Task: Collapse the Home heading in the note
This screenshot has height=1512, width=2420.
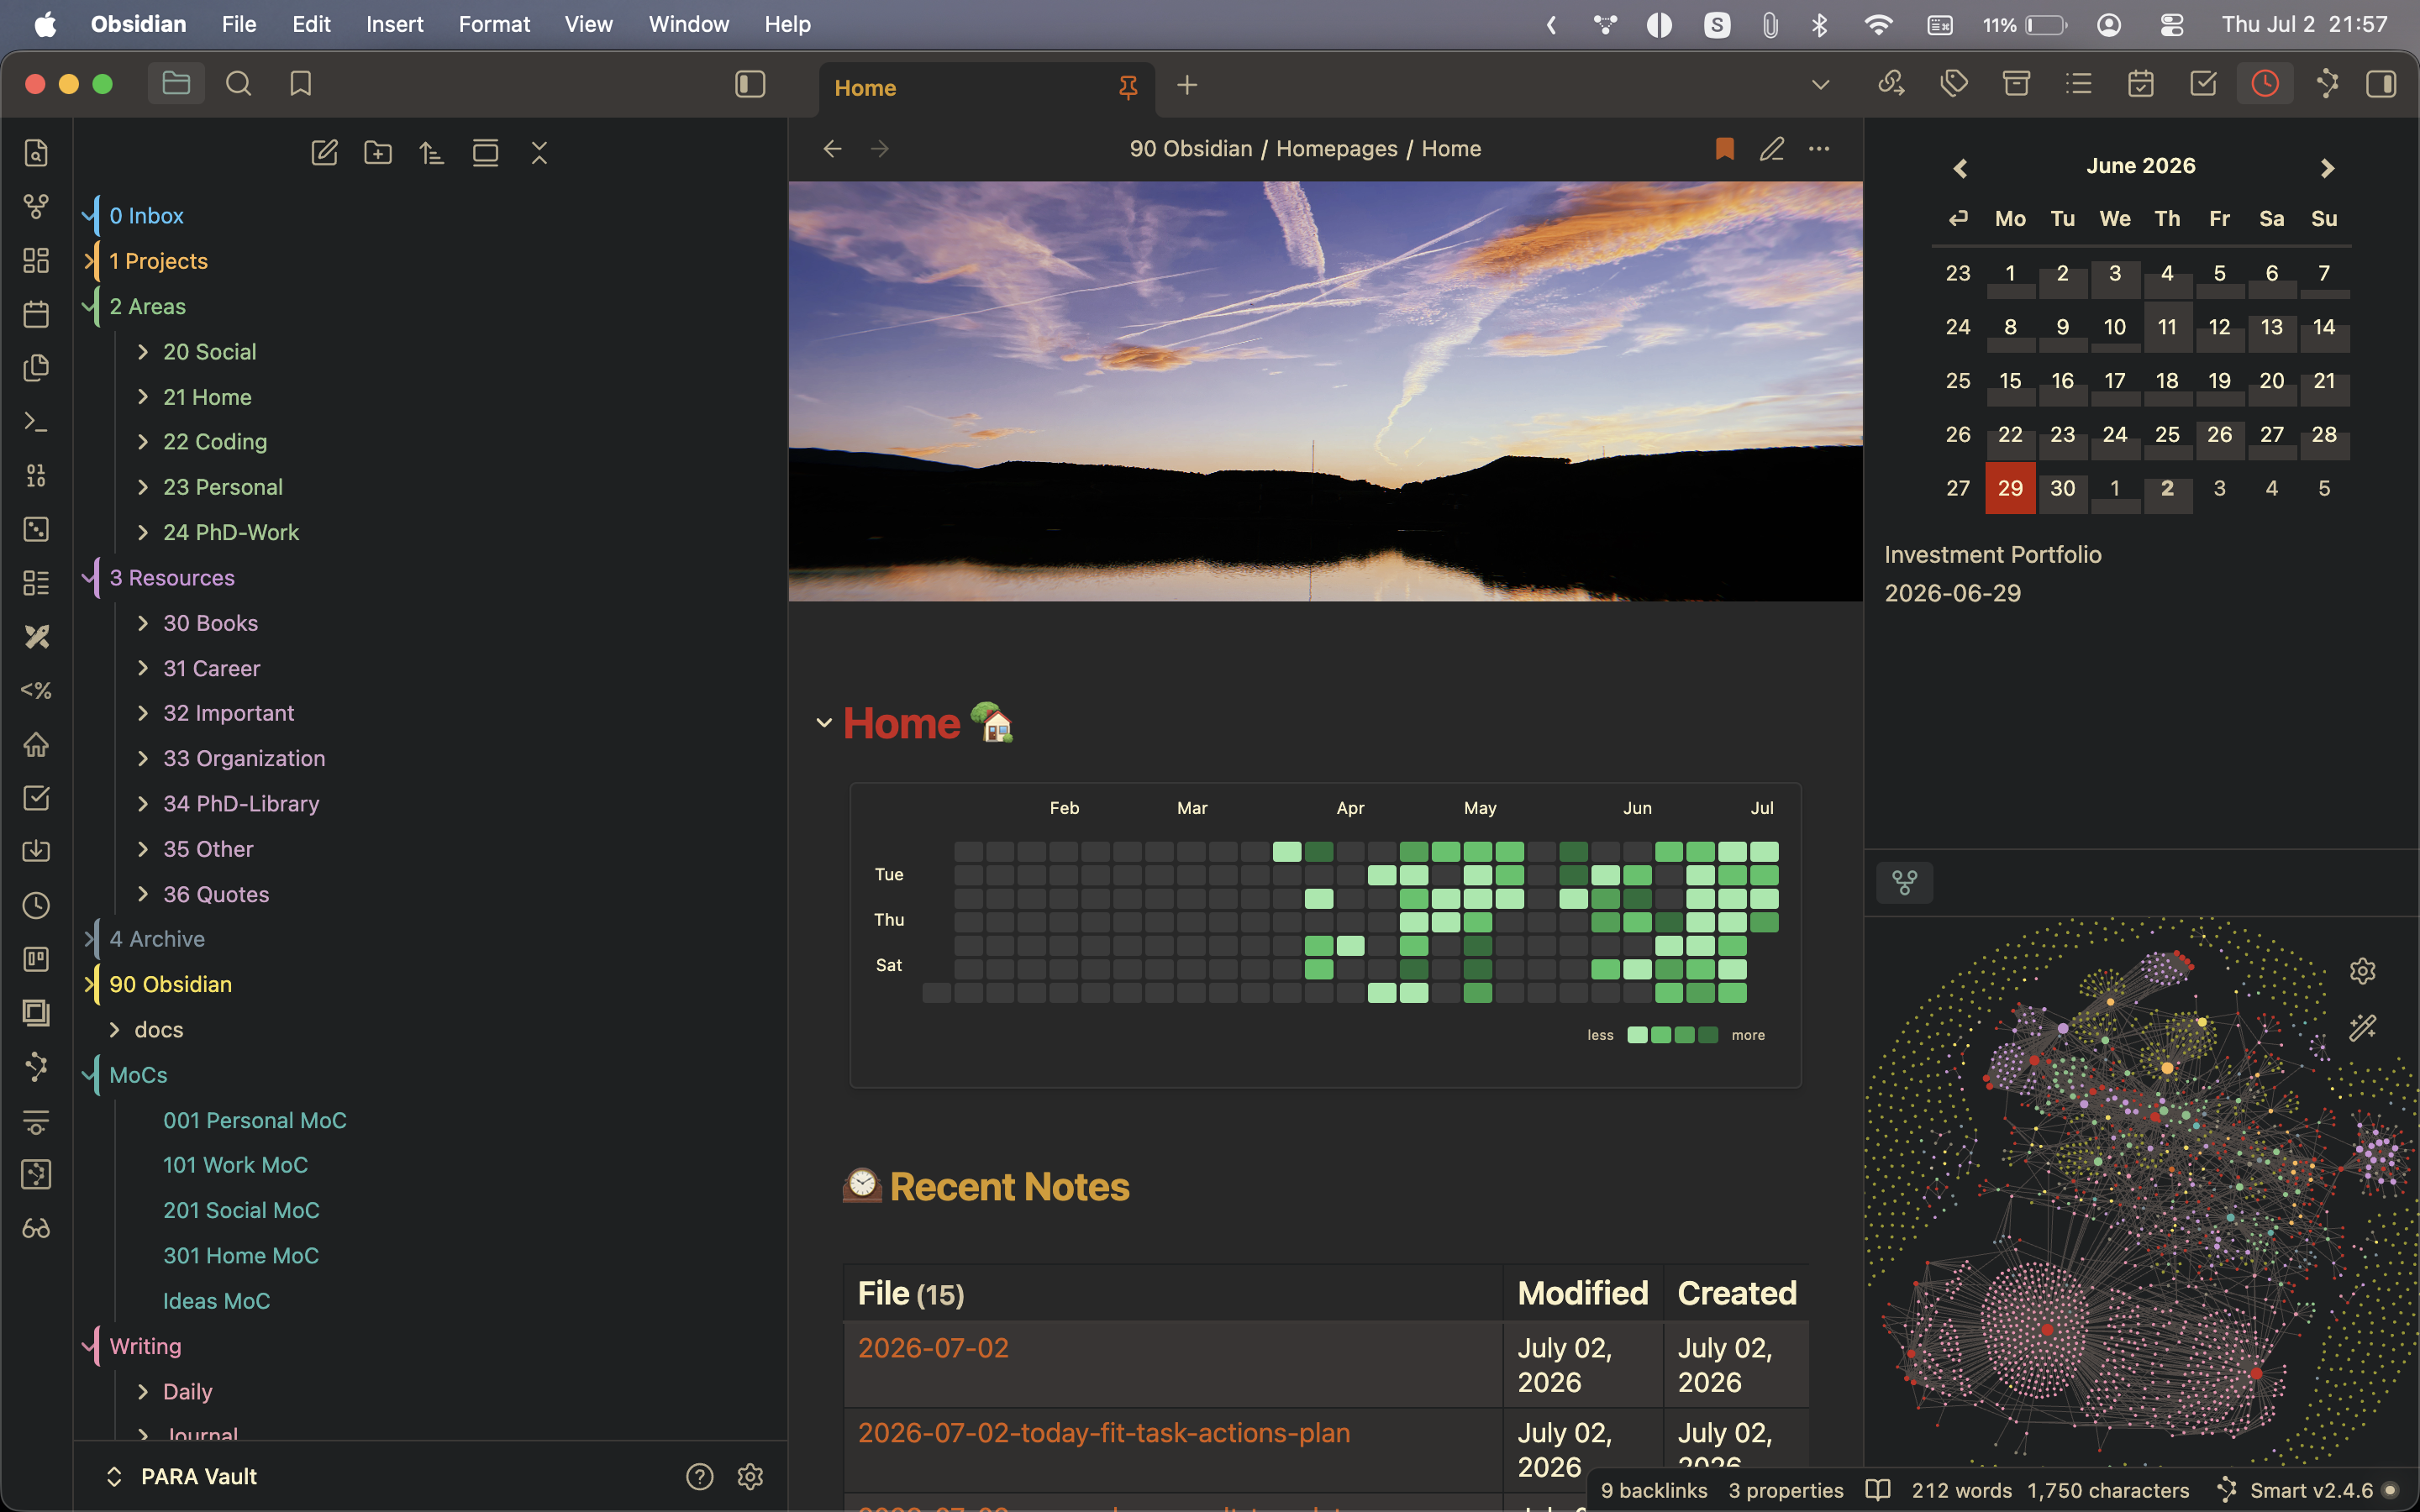Action: click(x=824, y=723)
